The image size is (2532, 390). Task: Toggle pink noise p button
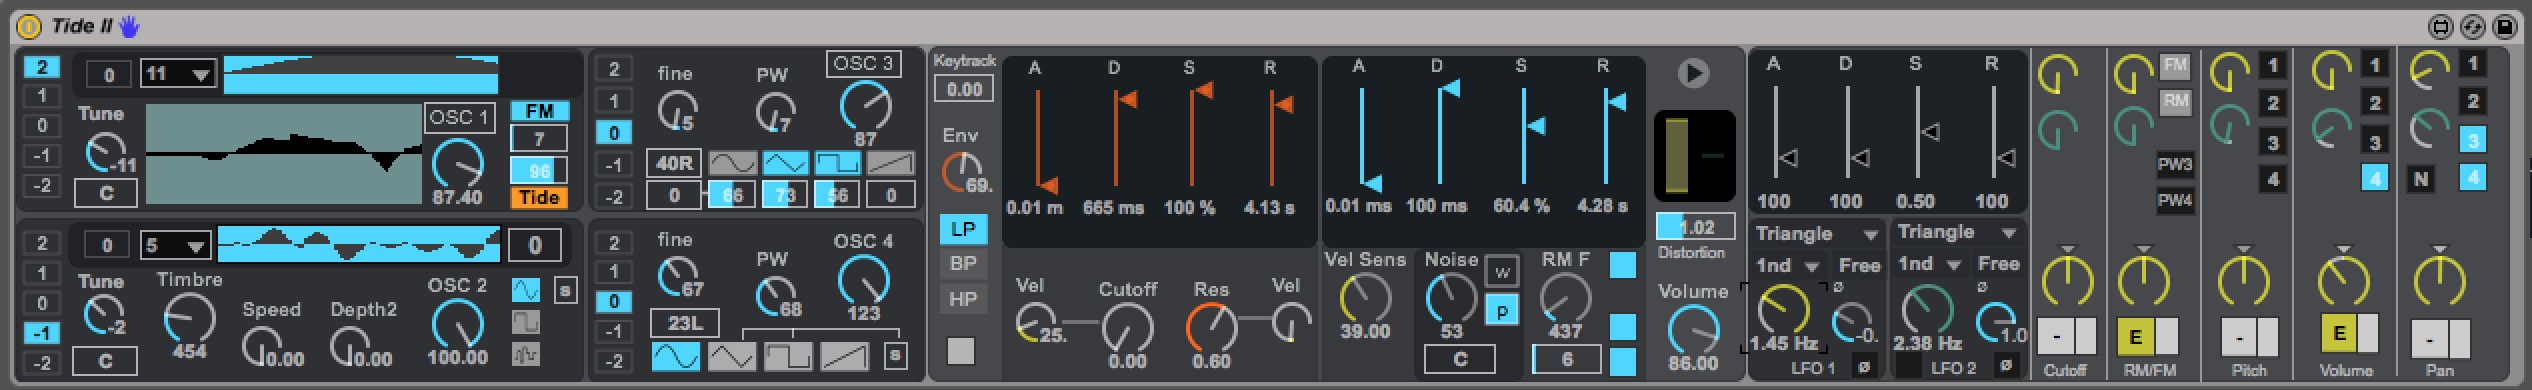pyautogui.click(x=1502, y=311)
